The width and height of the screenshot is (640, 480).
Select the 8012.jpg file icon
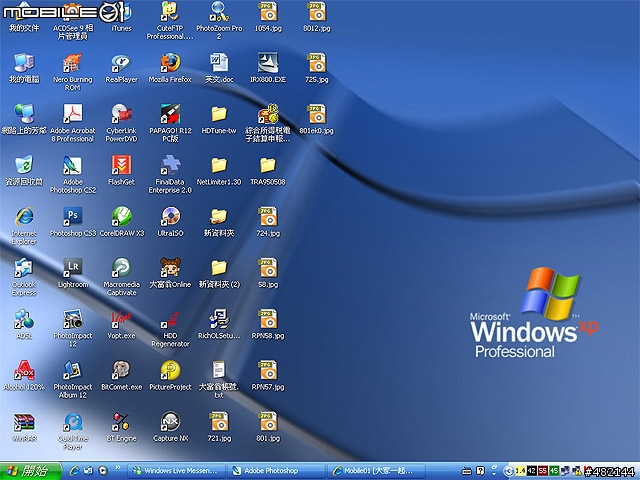[x=317, y=17]
